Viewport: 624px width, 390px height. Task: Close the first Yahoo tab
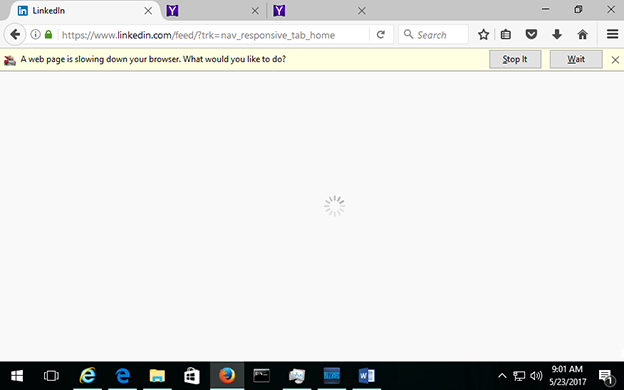coord(255,11)
